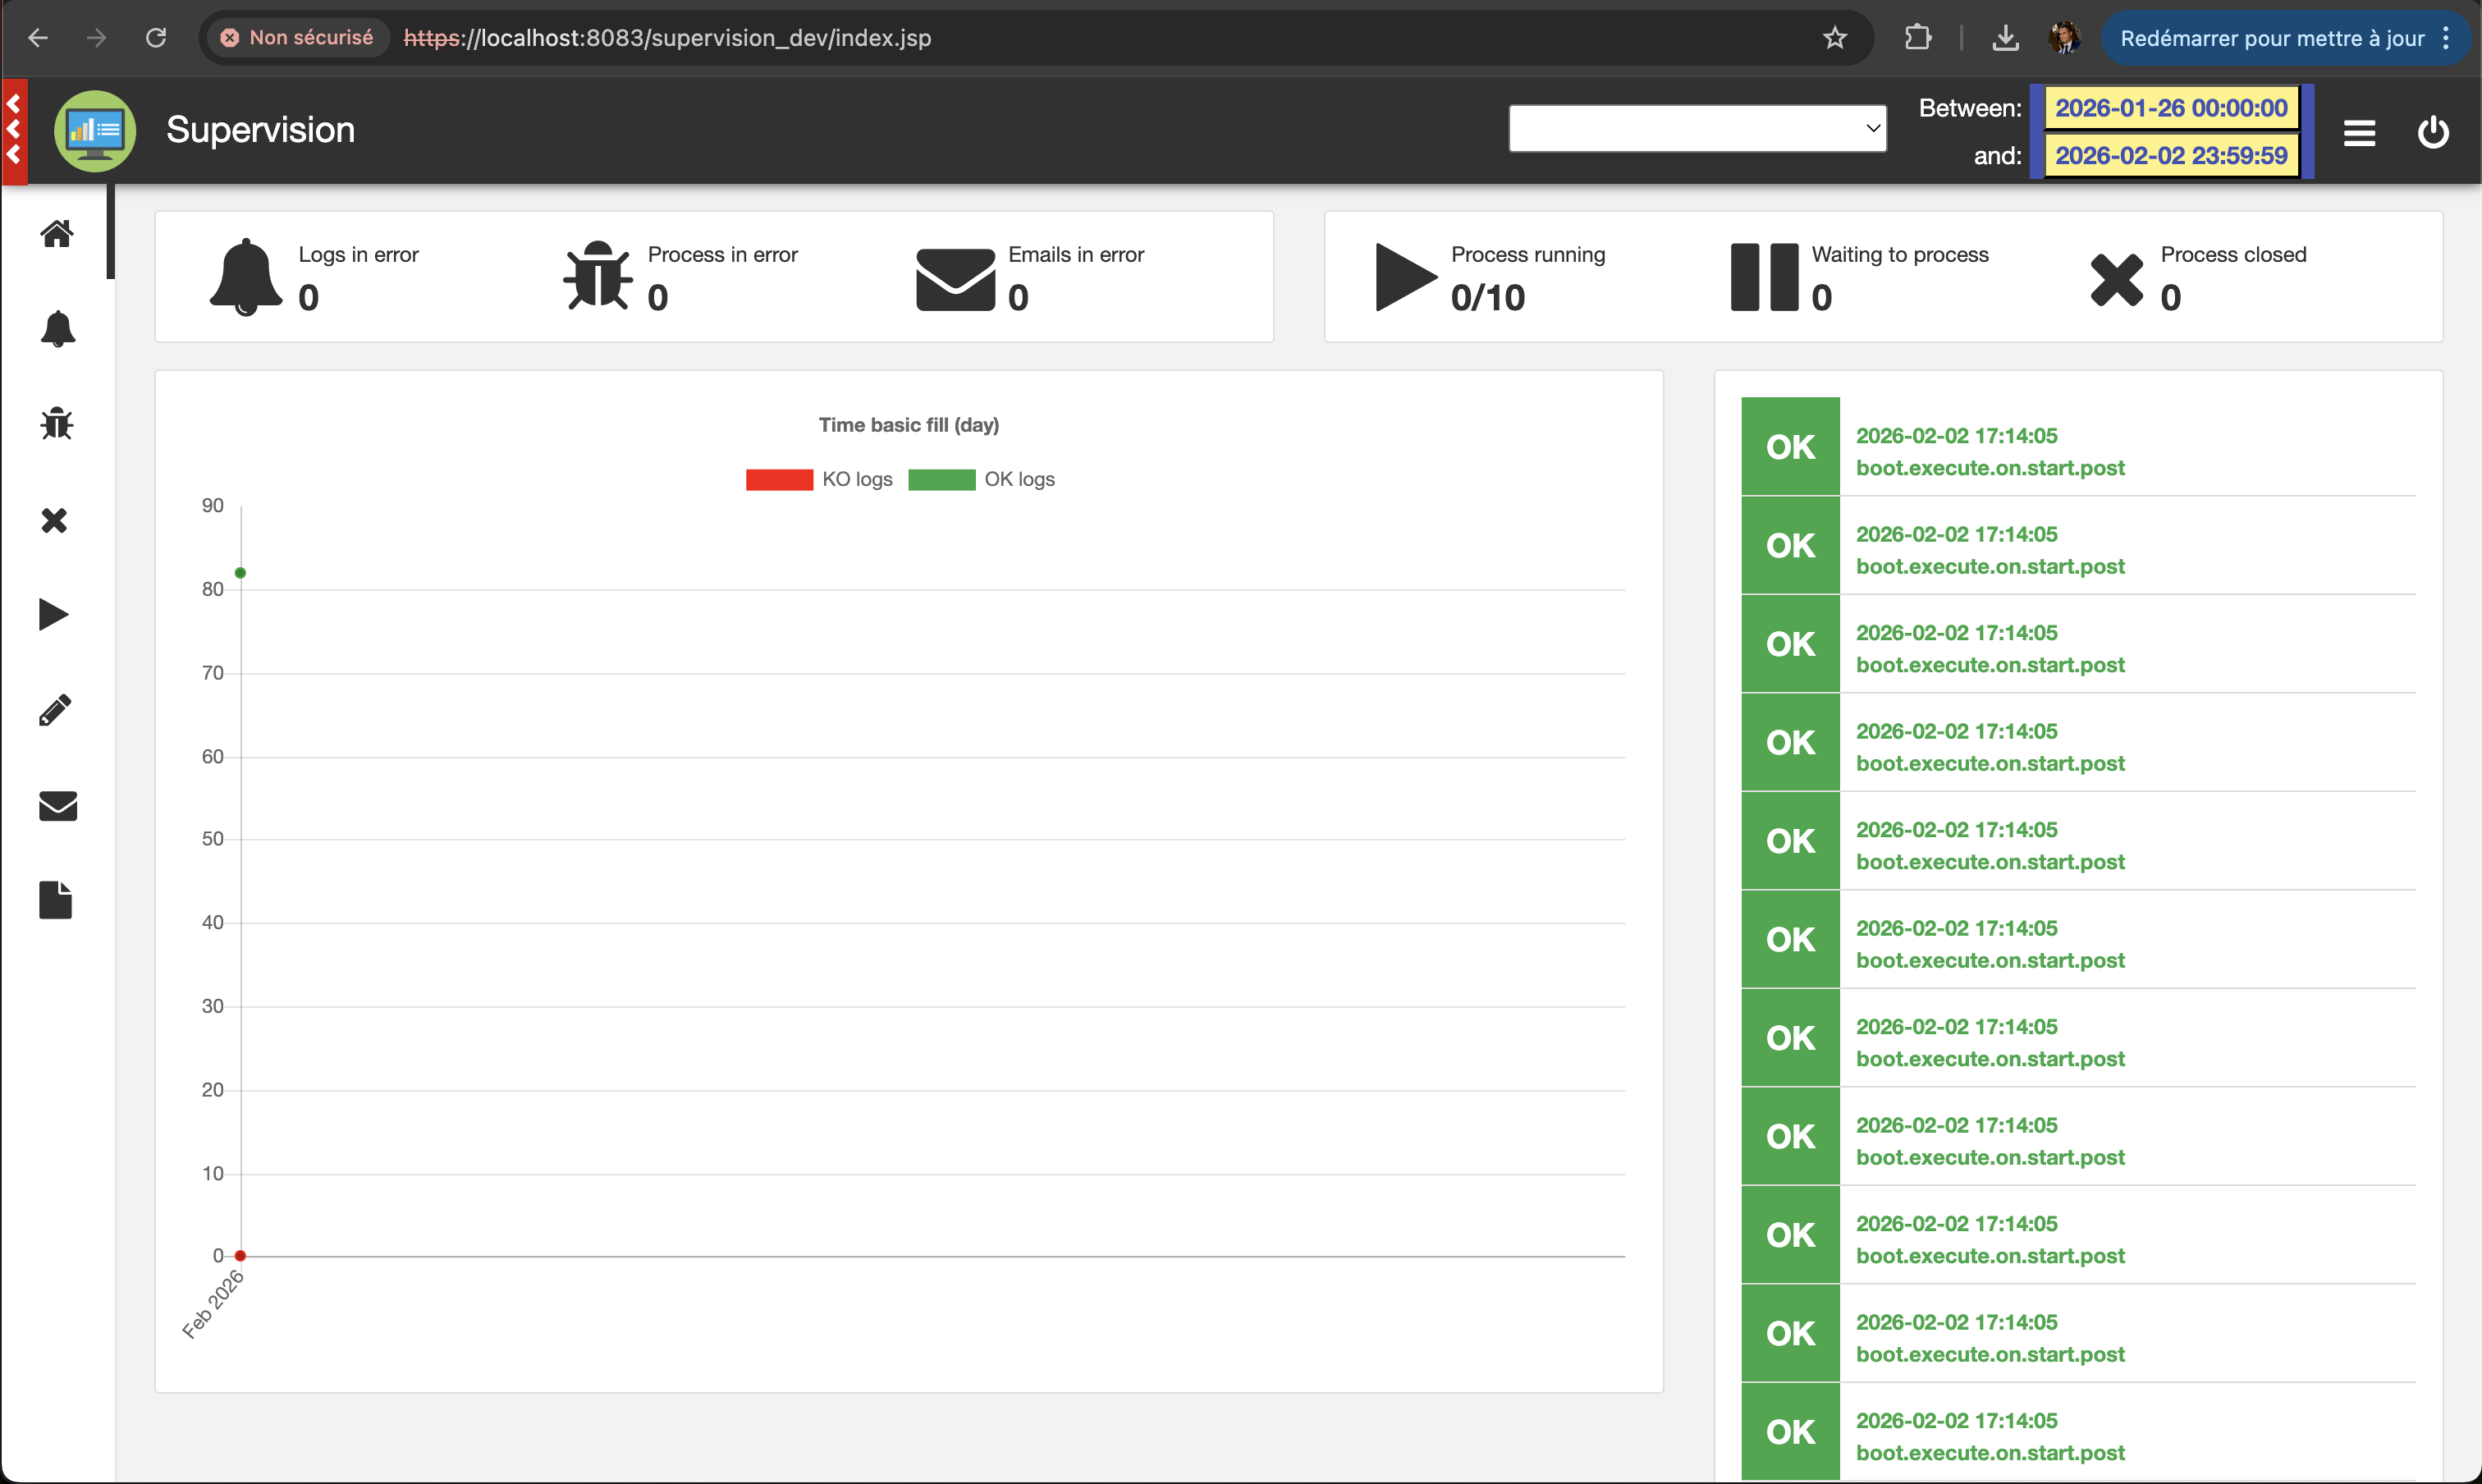
Task: Collapse the red chevron panel at left edge
Action: pyautogui.click(x=14, y=130)
